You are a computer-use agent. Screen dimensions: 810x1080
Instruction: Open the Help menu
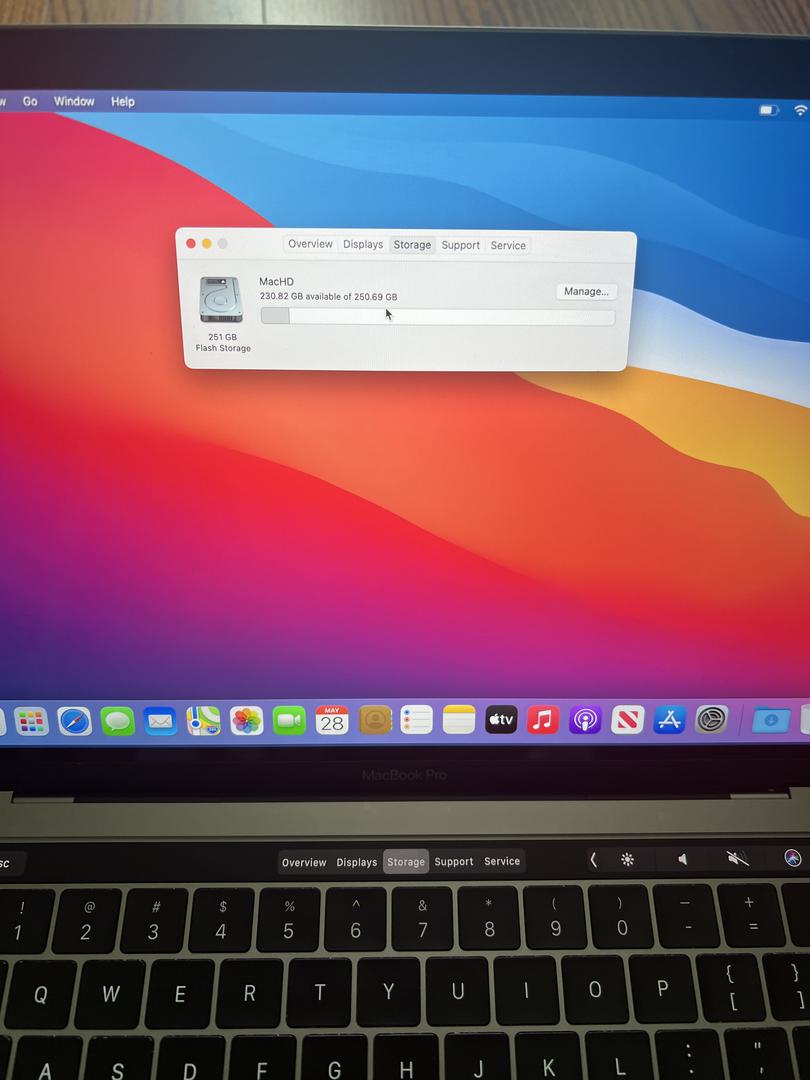[x=123, y=102]
